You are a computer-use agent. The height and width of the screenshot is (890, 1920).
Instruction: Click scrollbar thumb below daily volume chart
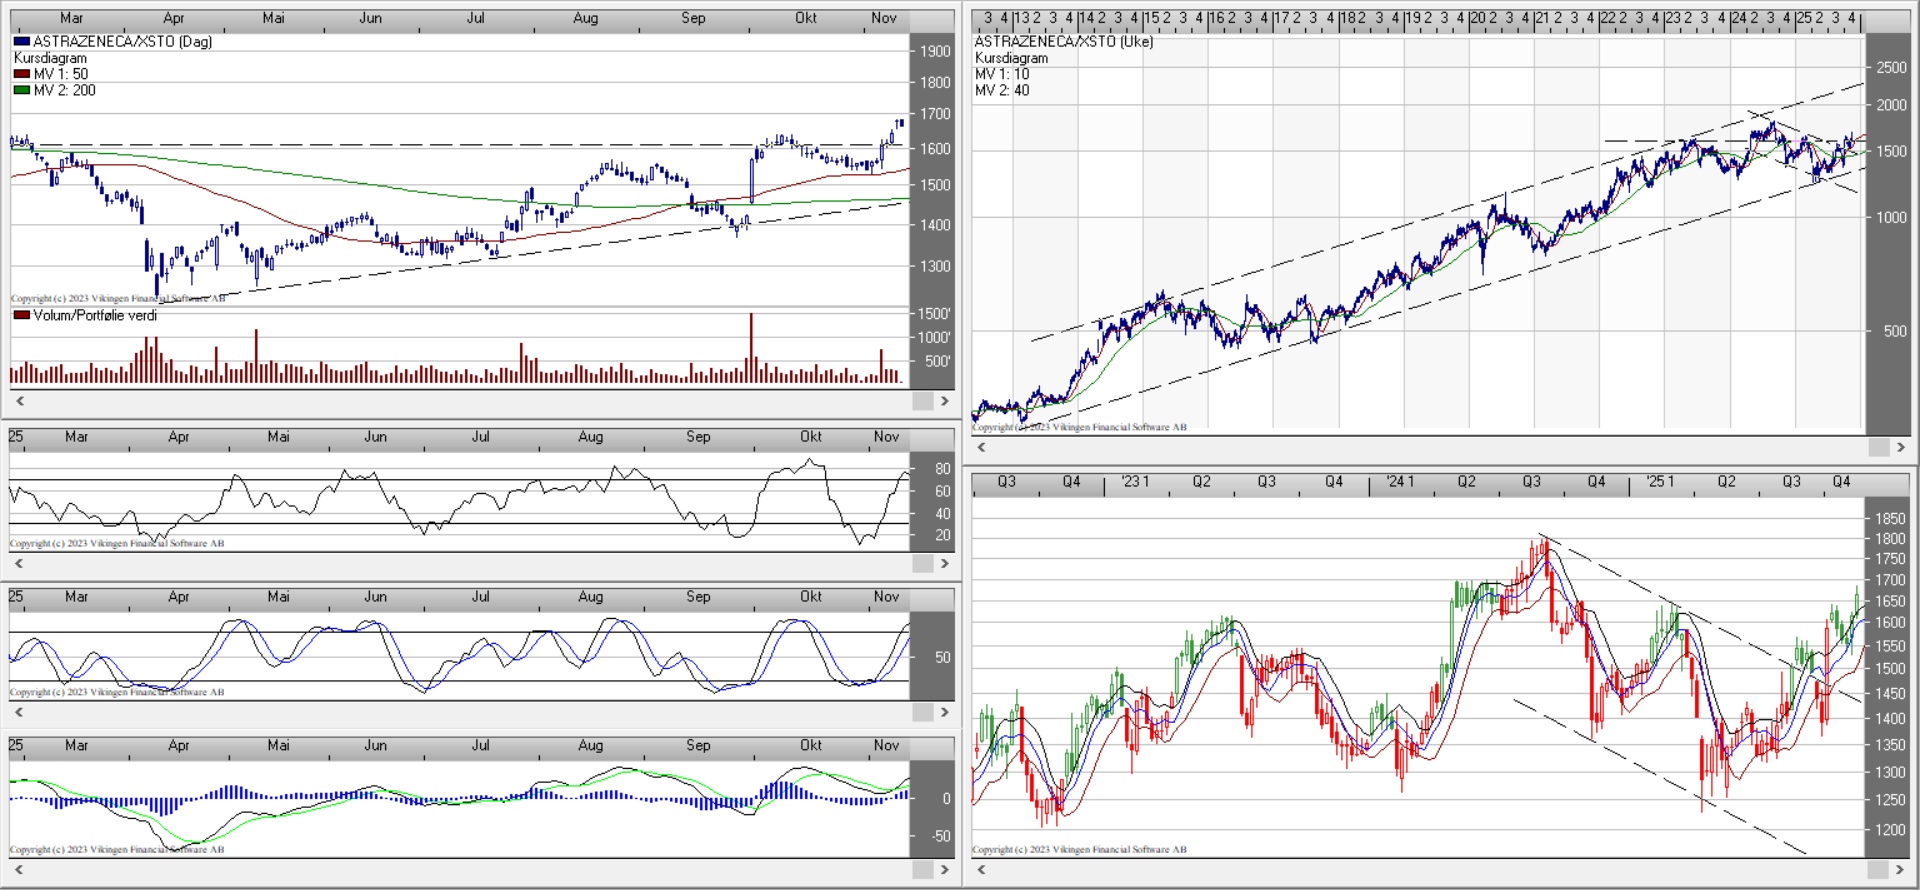pyautogui.click(x=922, y=401)
